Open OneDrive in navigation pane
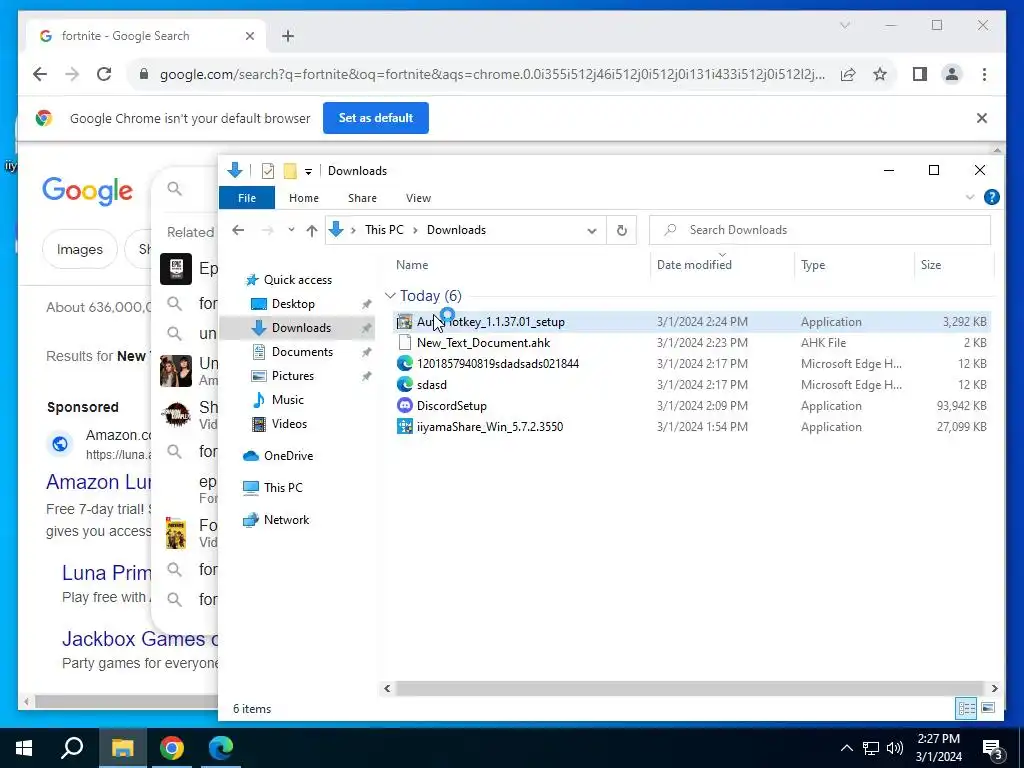1024x768 pixels. 287,456
